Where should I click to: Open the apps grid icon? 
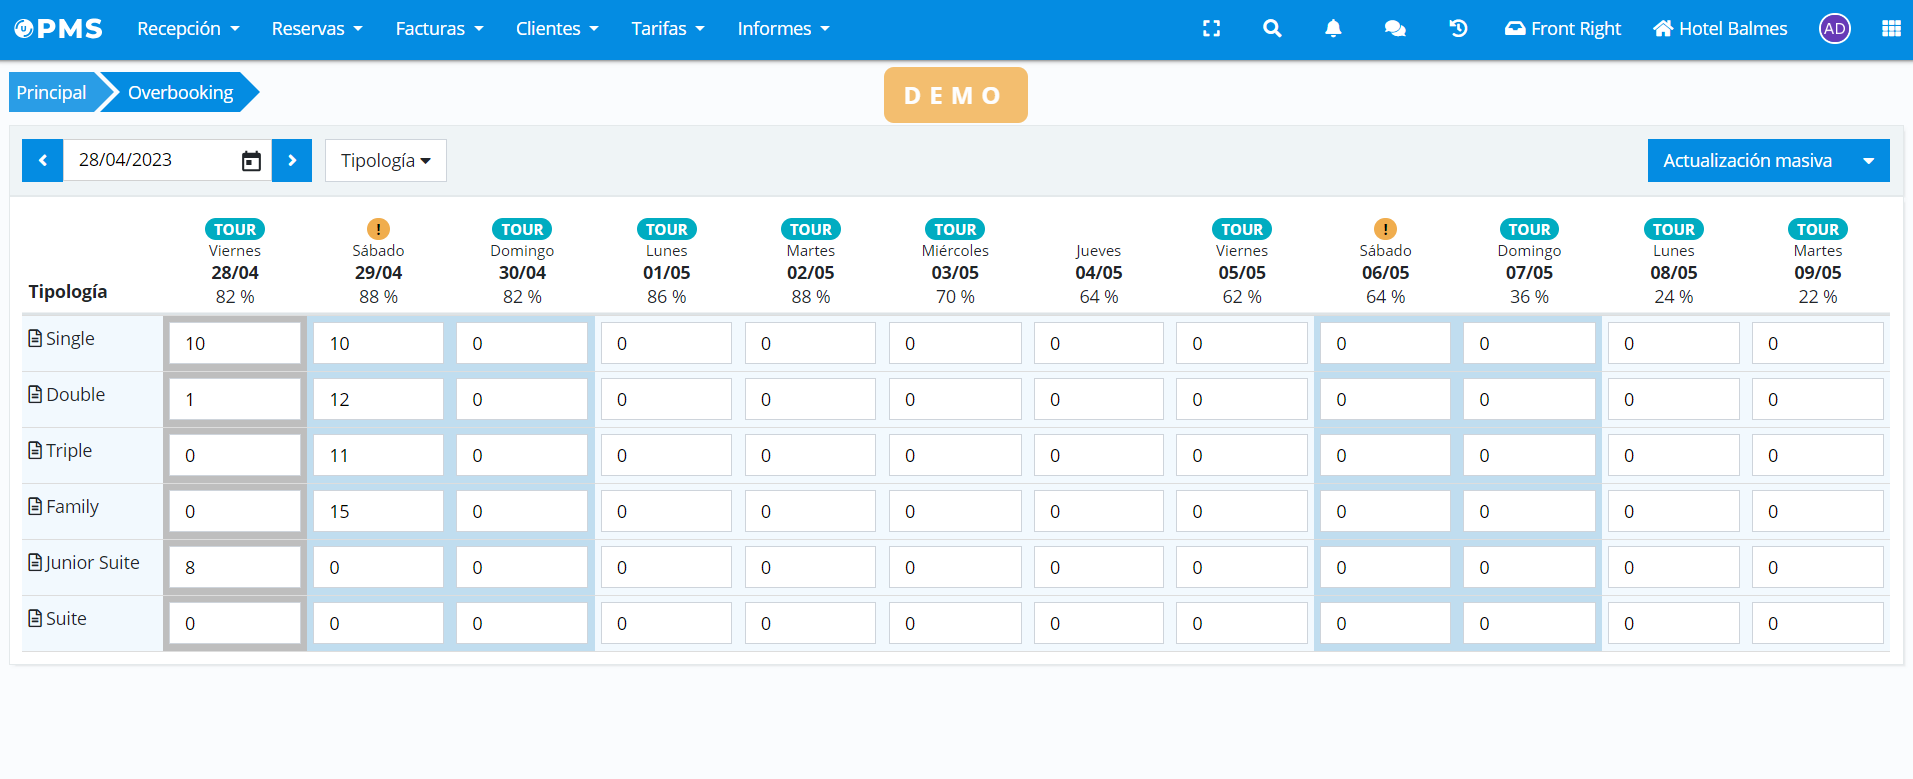[1890, 29]
